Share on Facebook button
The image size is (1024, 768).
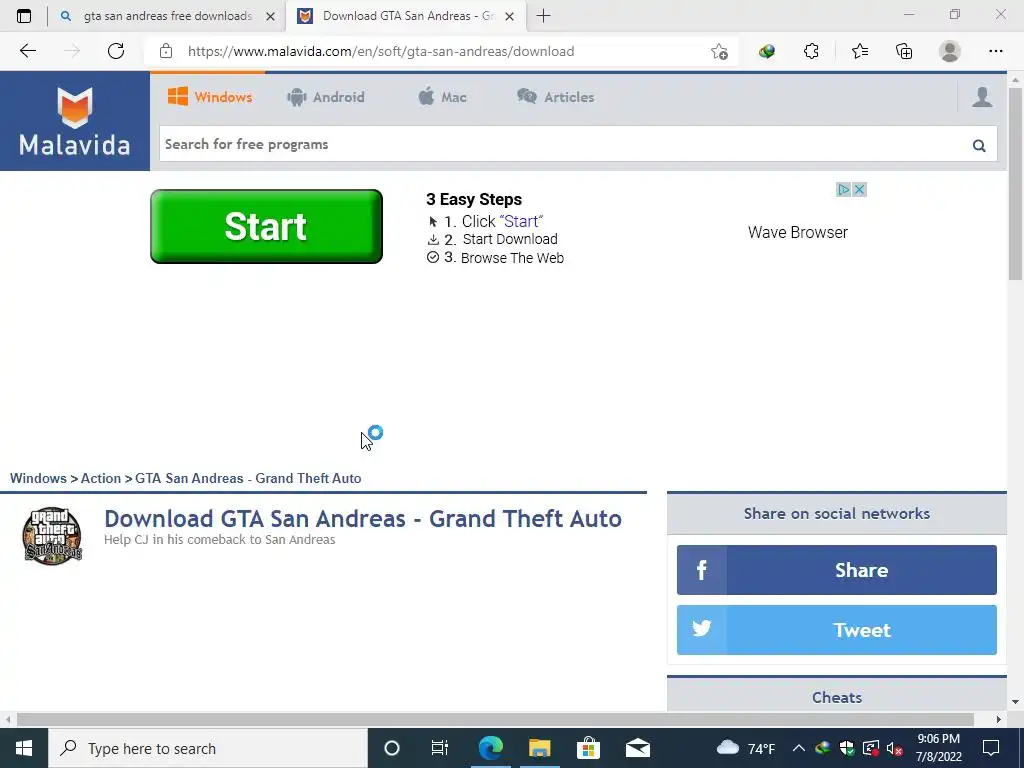tap(837, 570)
